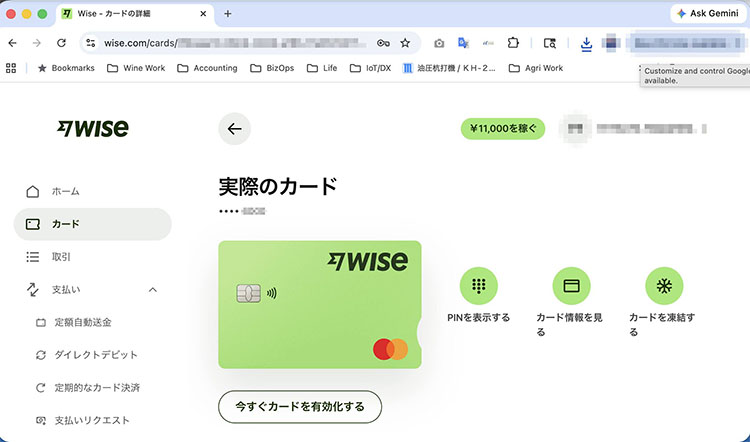Click the site information icon in address bar
Screen dimensions: 750x442
[90, 43]
